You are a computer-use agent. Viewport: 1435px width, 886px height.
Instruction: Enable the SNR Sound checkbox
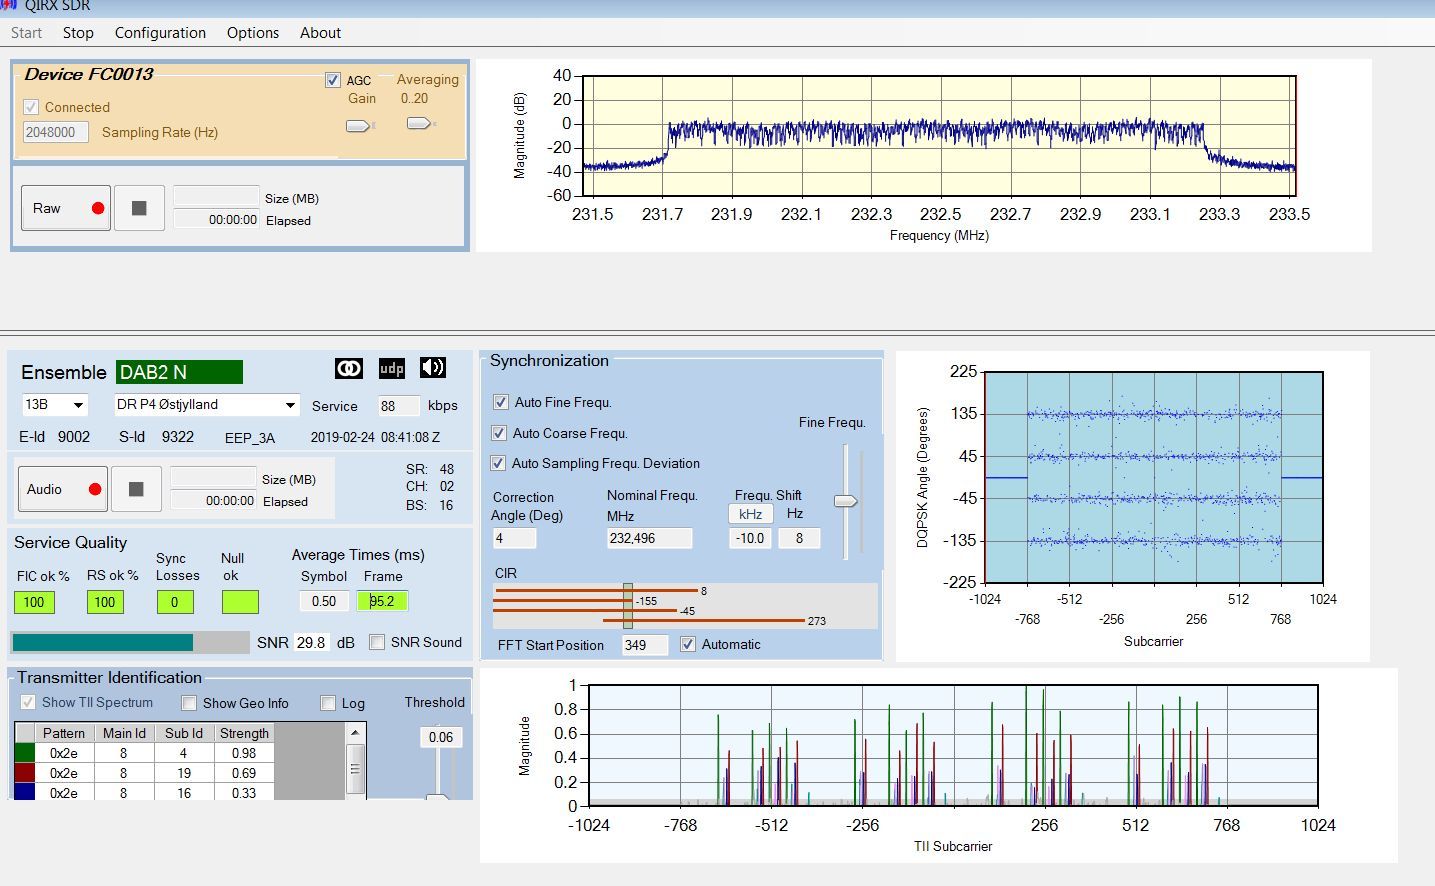377,642
